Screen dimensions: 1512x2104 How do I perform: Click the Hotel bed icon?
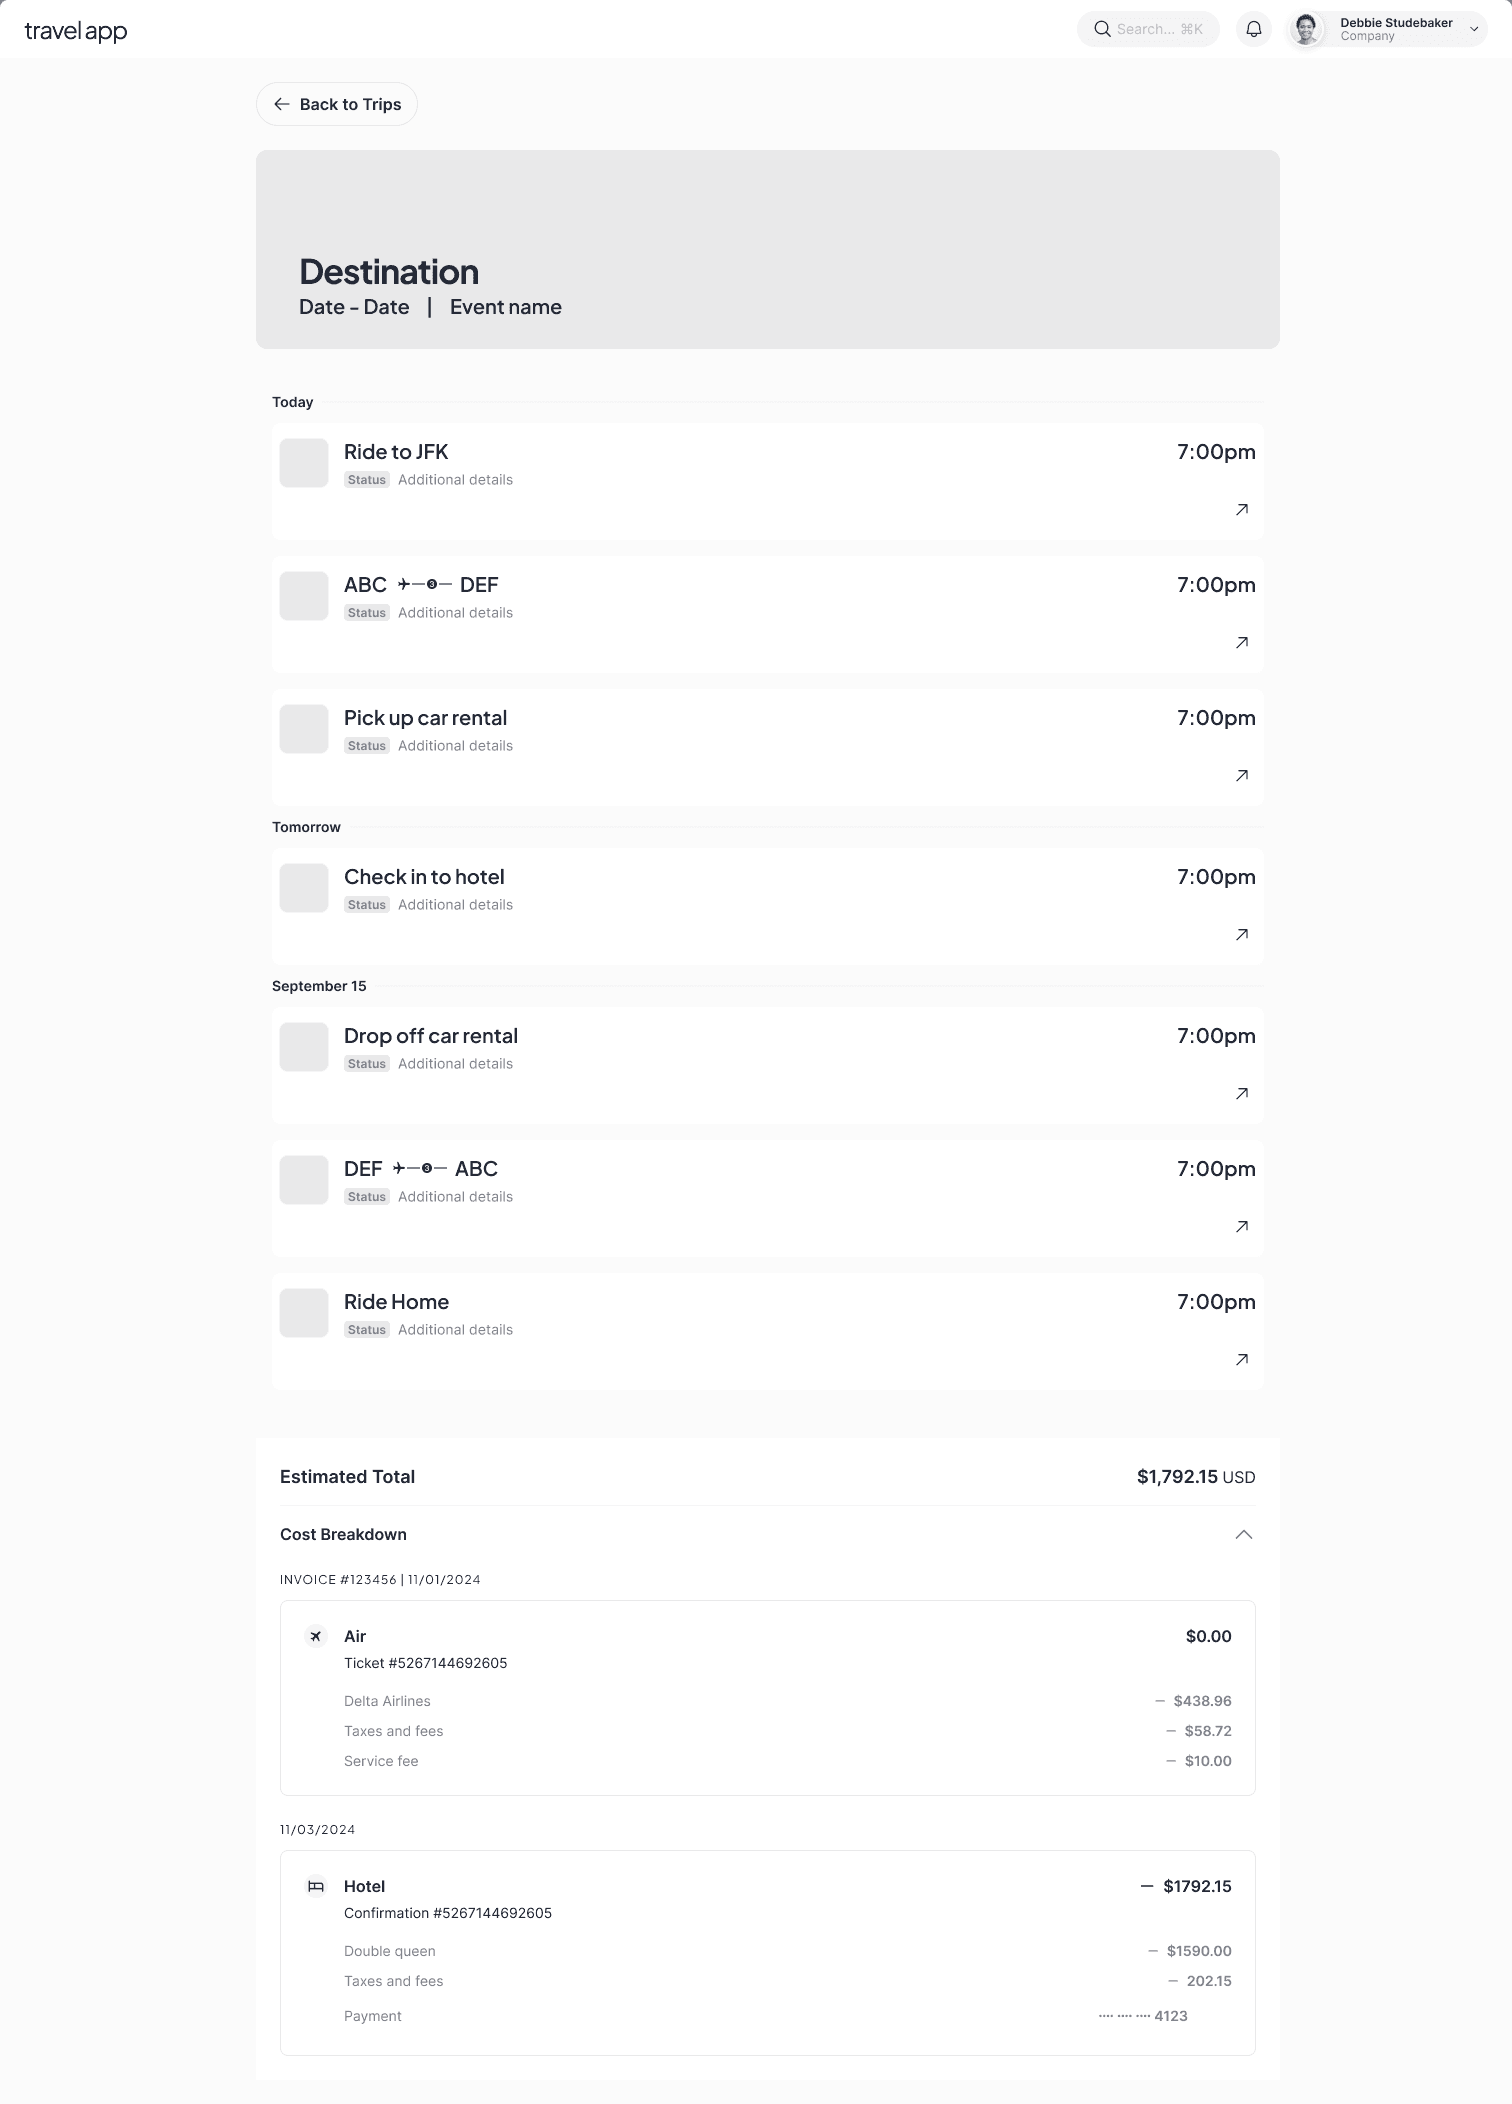pos(316,1886)
